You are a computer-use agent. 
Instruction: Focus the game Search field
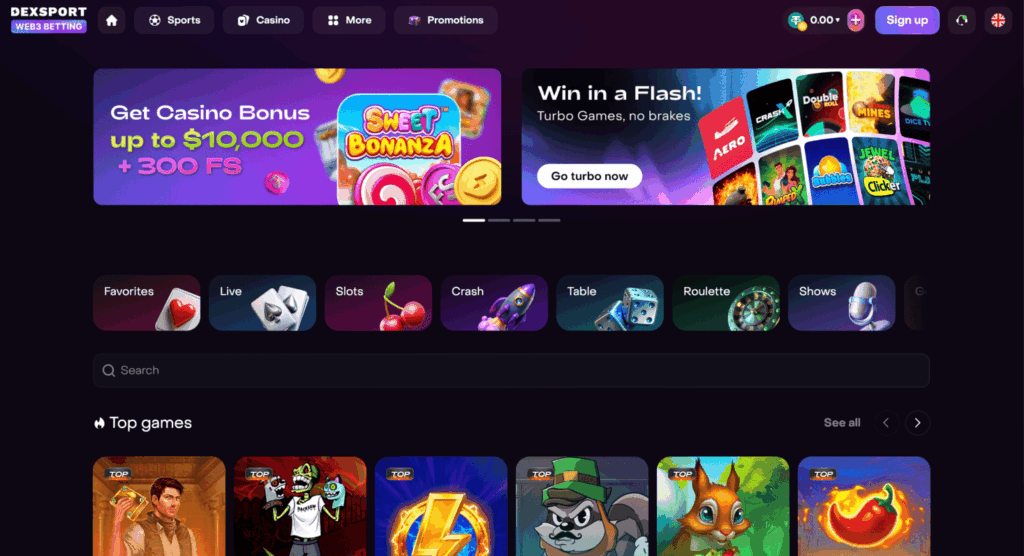click(511, 370)
